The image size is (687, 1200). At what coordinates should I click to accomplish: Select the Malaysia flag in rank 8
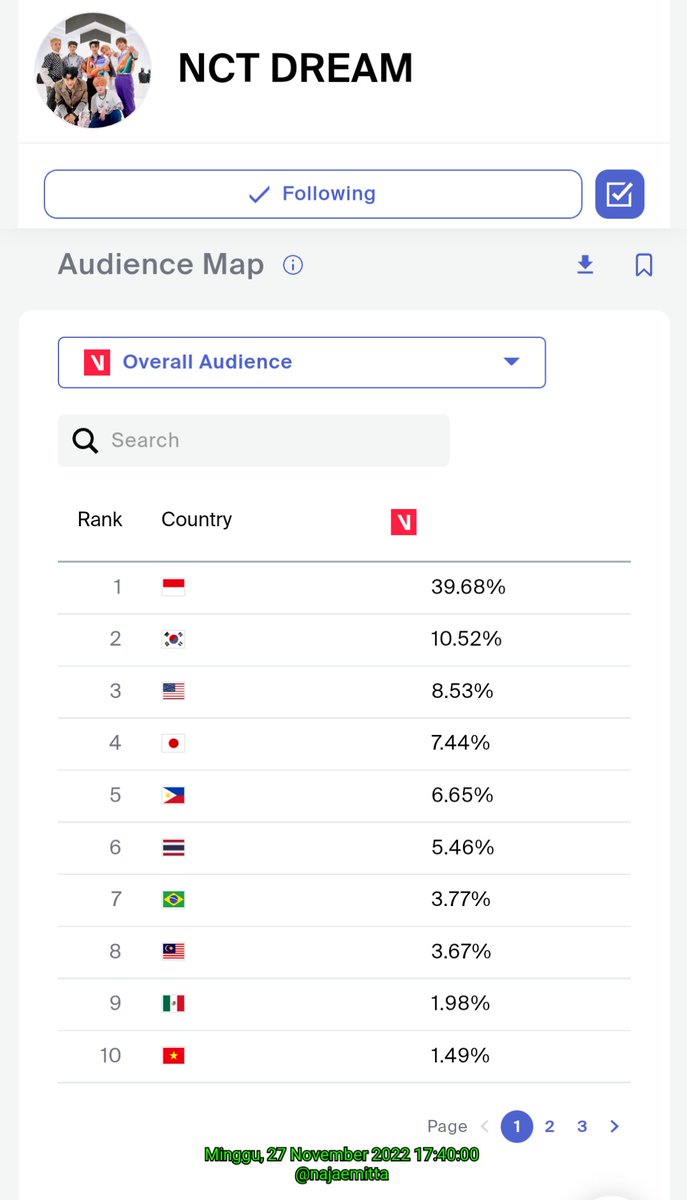click(x=173, y=951)
